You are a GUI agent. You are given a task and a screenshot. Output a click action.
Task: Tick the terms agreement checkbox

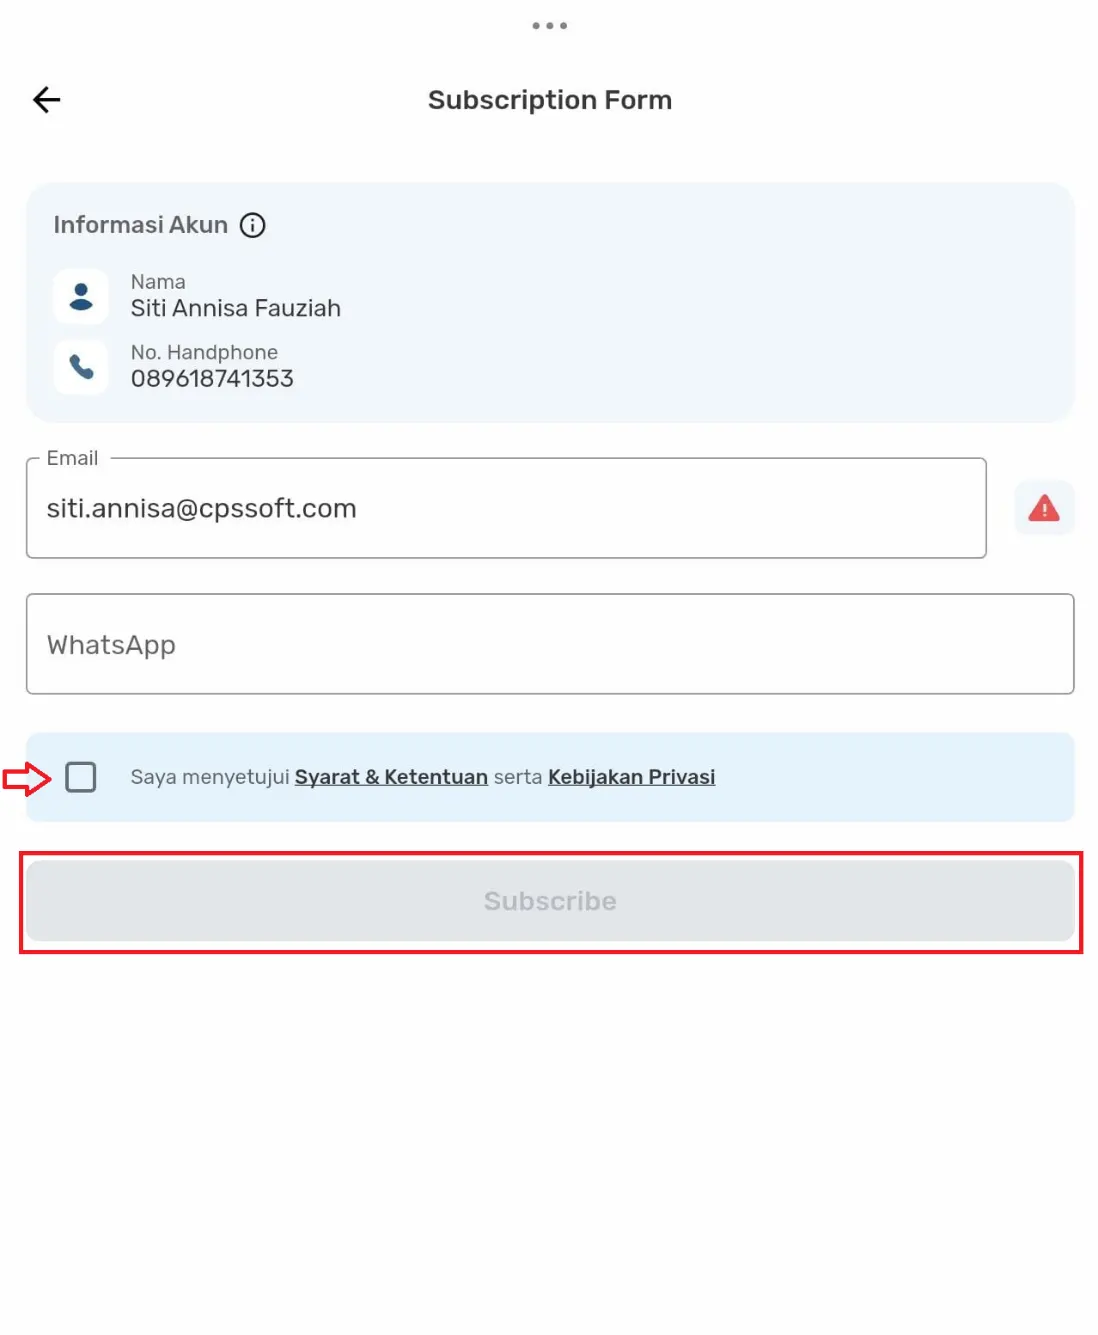(x=81, y=777)
